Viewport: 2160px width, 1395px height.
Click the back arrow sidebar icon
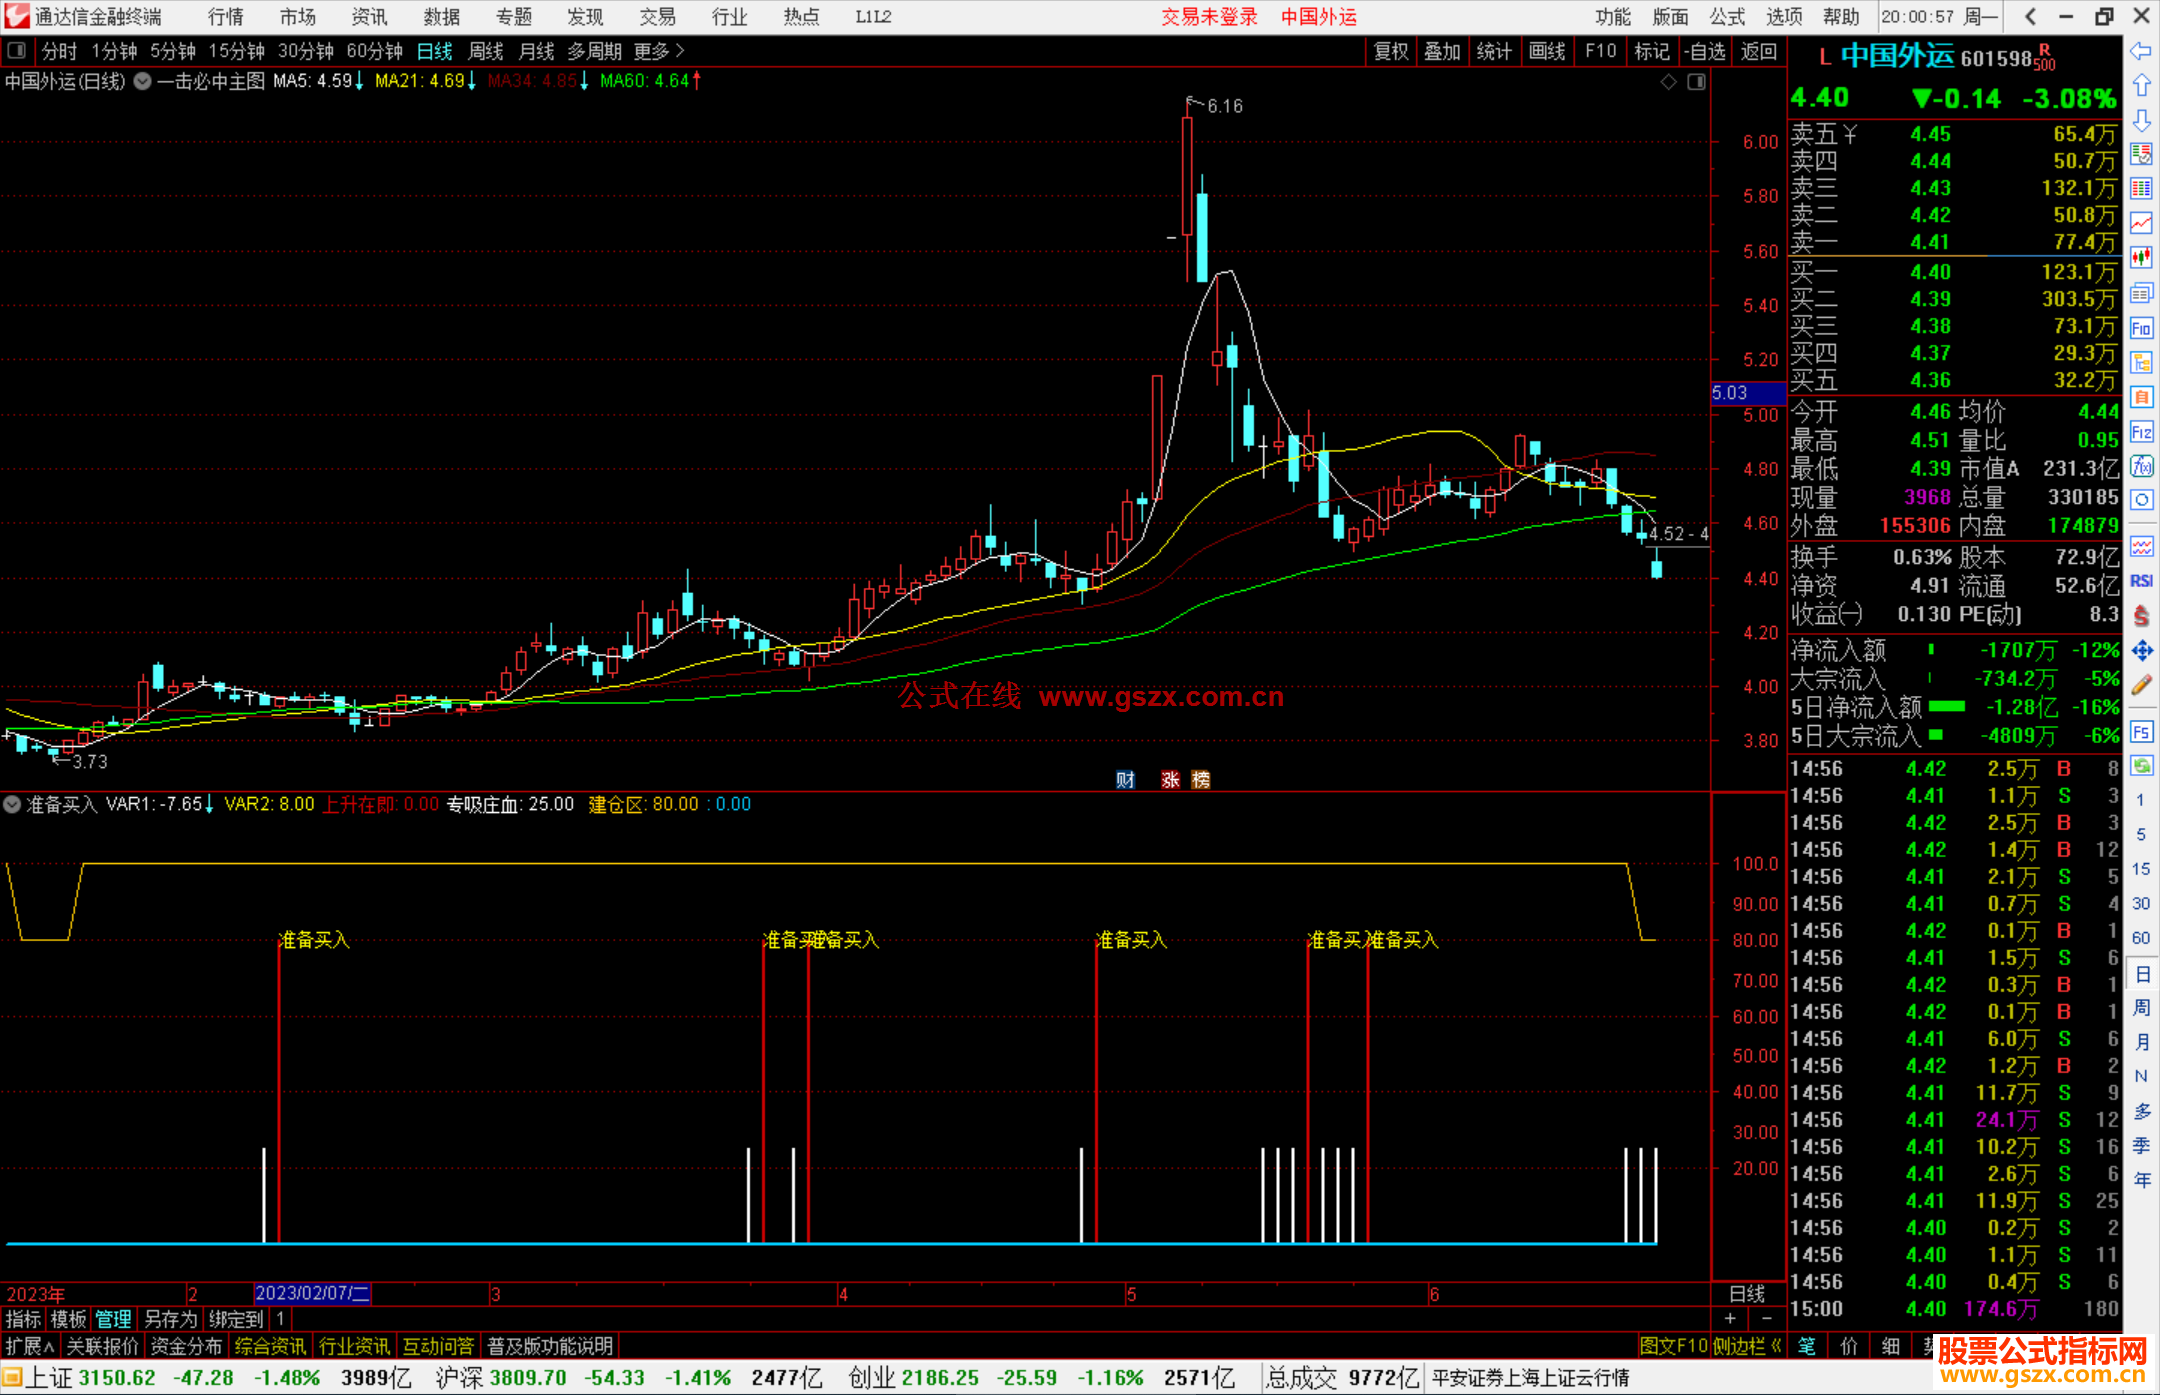click(x=2141, y=51)
